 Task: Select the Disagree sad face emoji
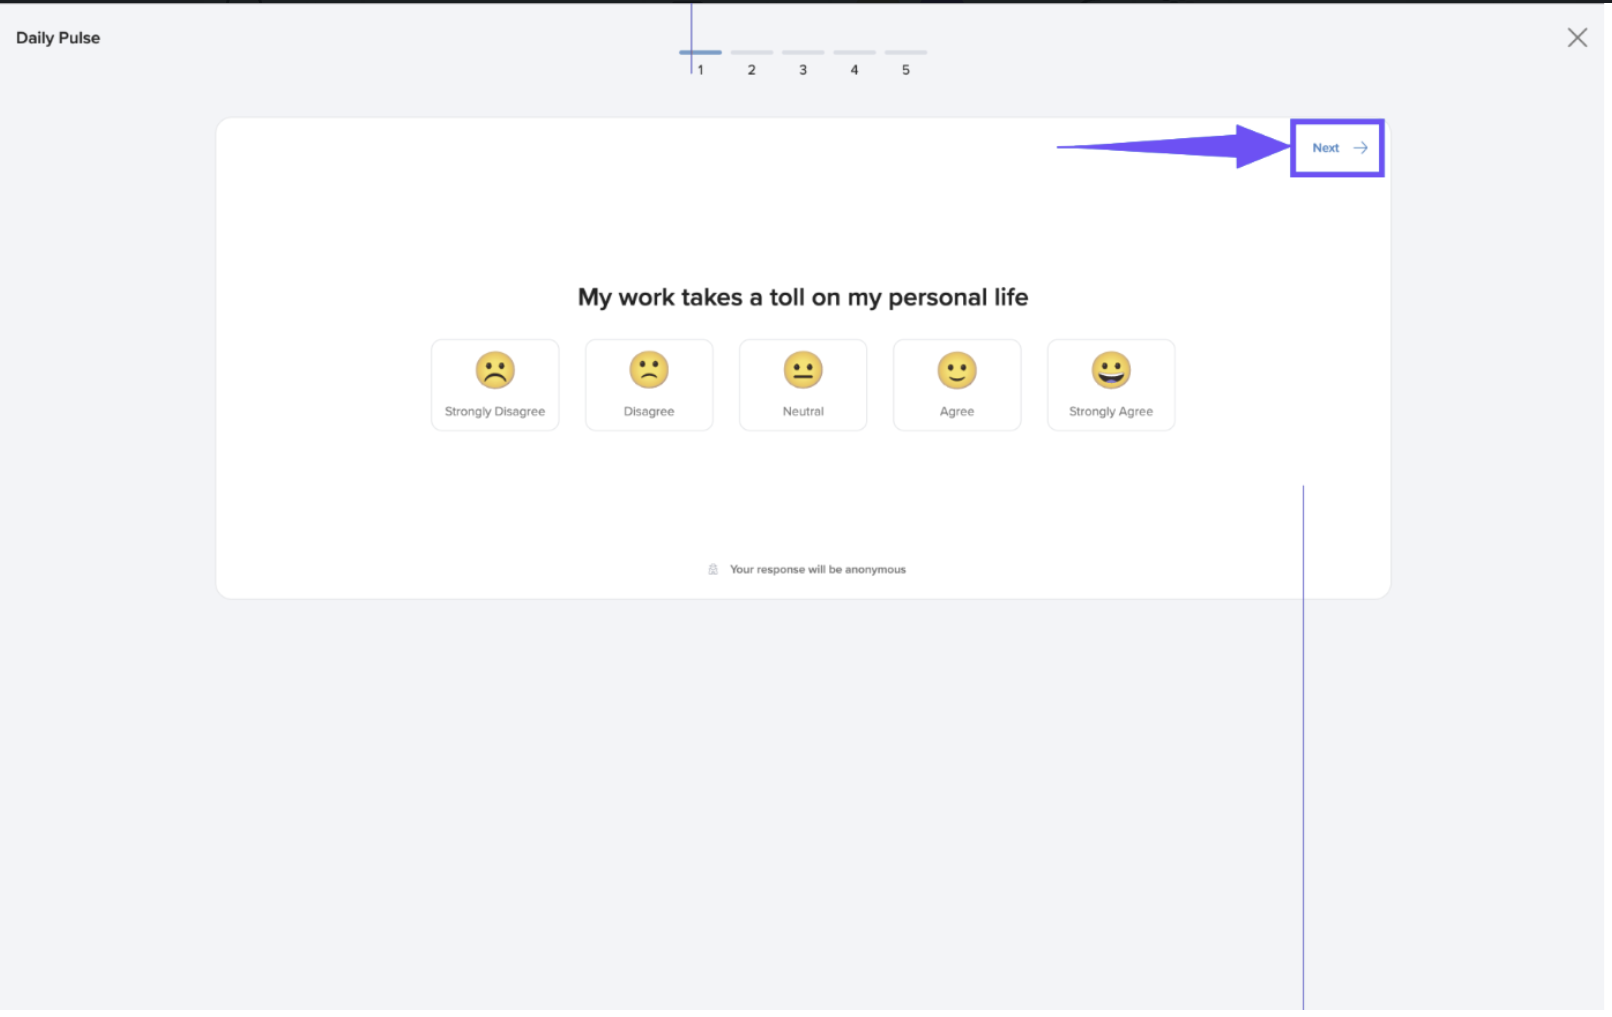pos(649,370)
